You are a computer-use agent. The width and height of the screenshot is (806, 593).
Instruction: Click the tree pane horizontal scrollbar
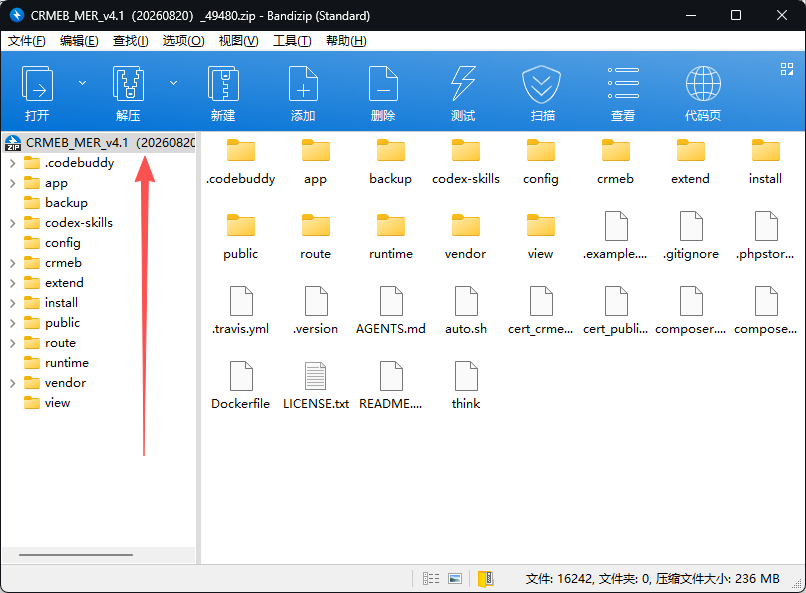coord(76,555)
